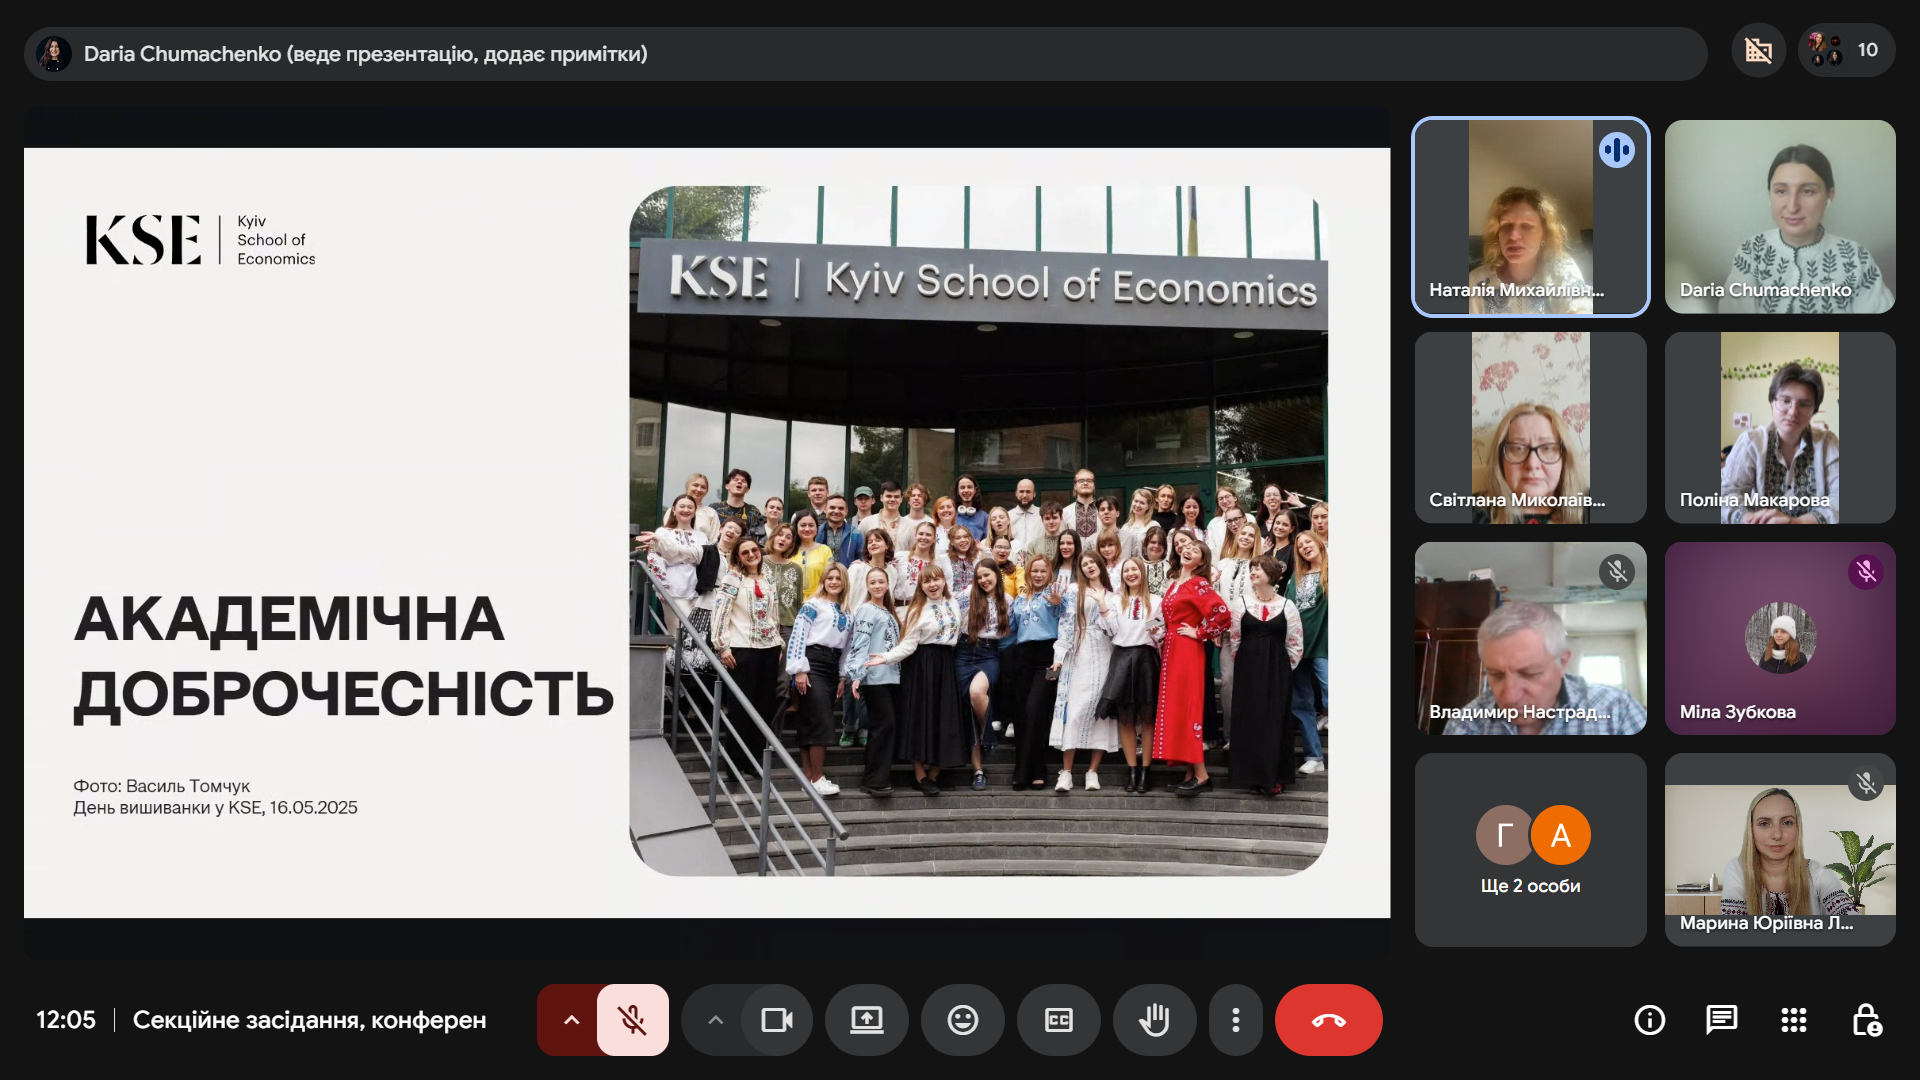Click meeting title 'Секційне засідання, конферен'
The image size is (1920, 1080).
tap(309, 1020)
